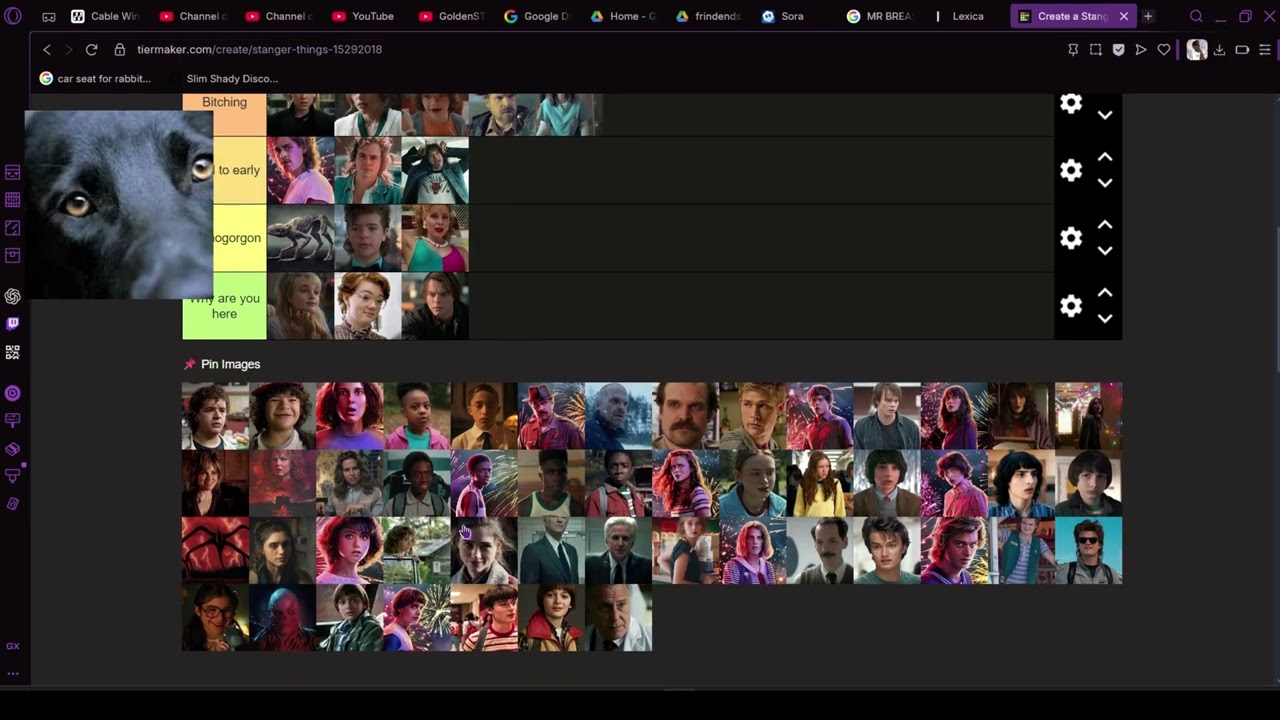Open the downloads icon in toolbar
Screen dimensions: 1280x720
click(x=1219, y=50)
